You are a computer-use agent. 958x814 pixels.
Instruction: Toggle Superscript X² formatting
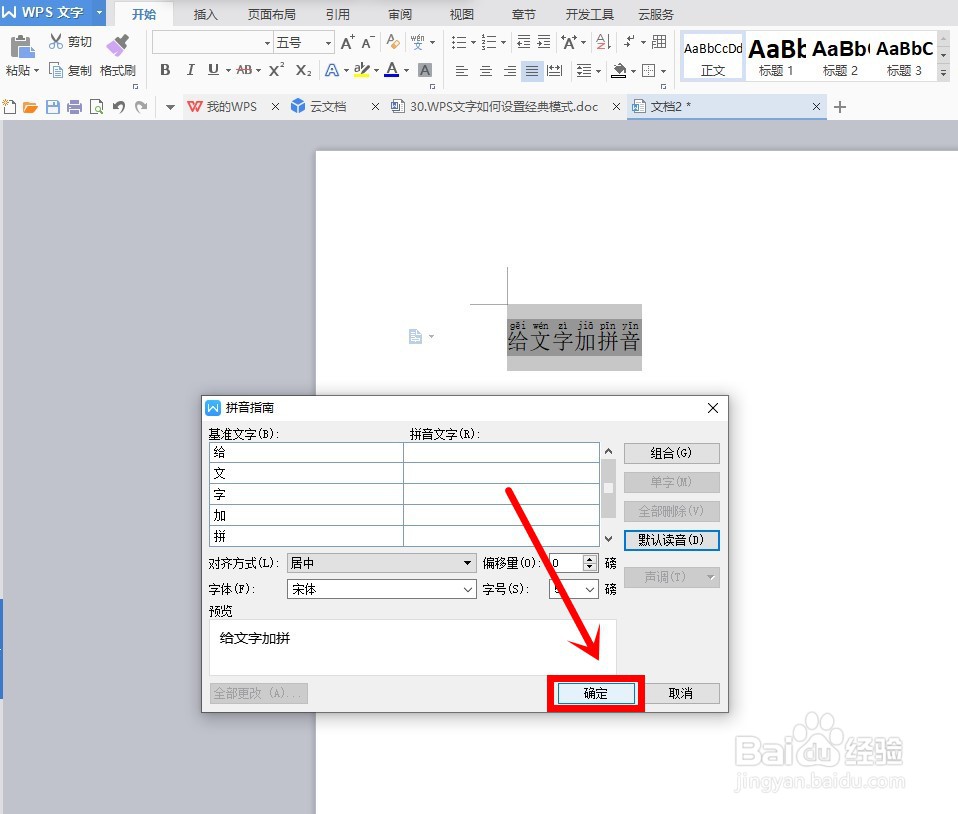point(276,70)
